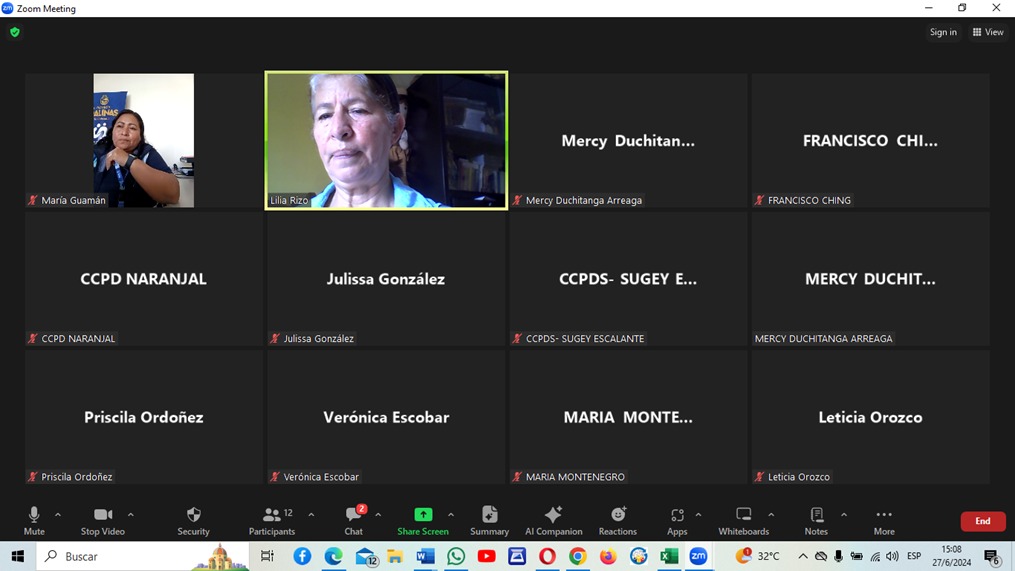Open the Chat panel
Image resolution: width=1015 pixels, height=571 pixels.
coord(353,520)
